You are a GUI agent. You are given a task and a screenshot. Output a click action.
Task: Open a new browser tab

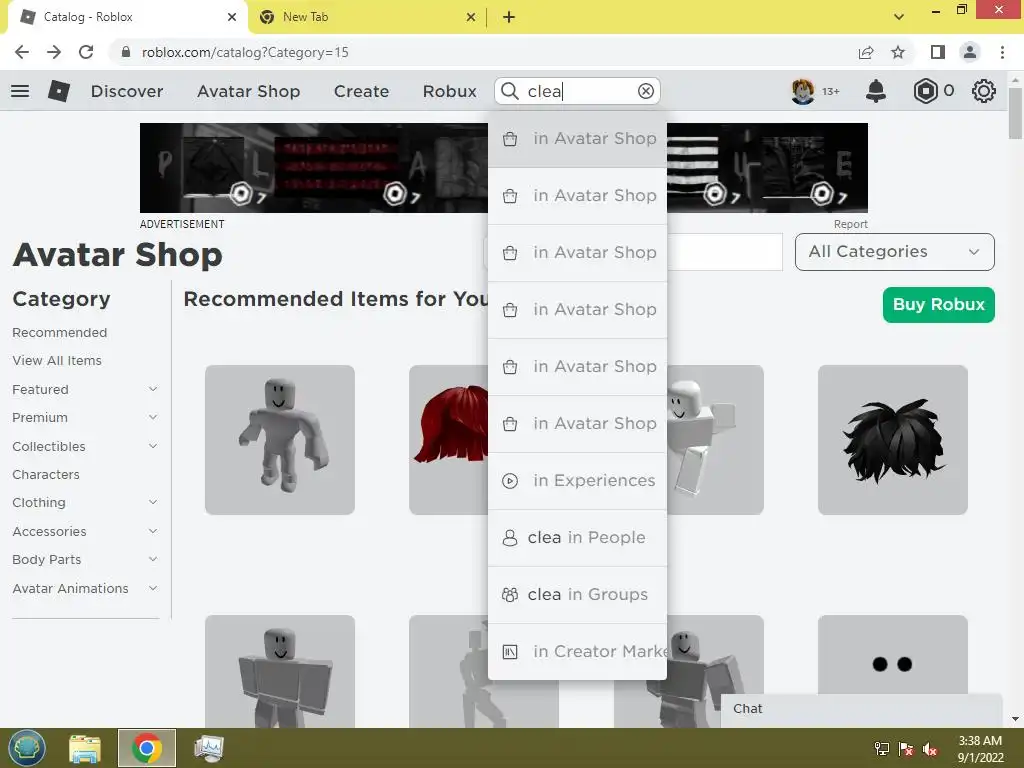[509, 17]
